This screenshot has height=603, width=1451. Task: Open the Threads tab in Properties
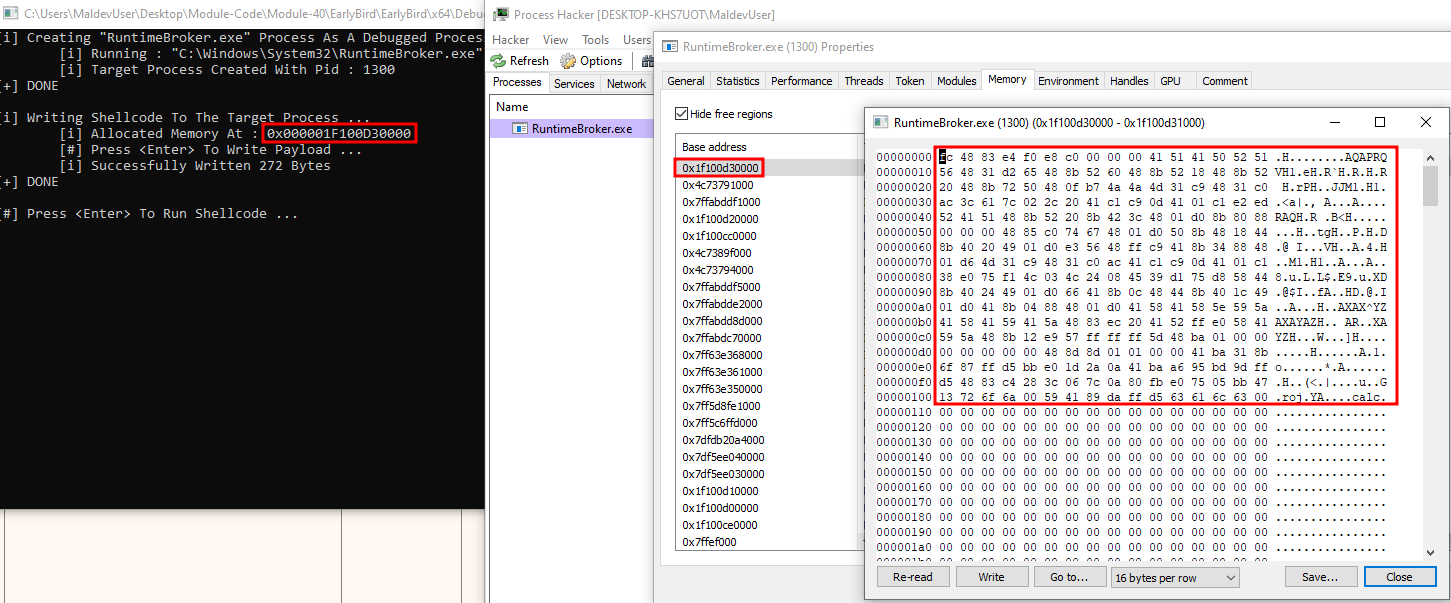864,81
